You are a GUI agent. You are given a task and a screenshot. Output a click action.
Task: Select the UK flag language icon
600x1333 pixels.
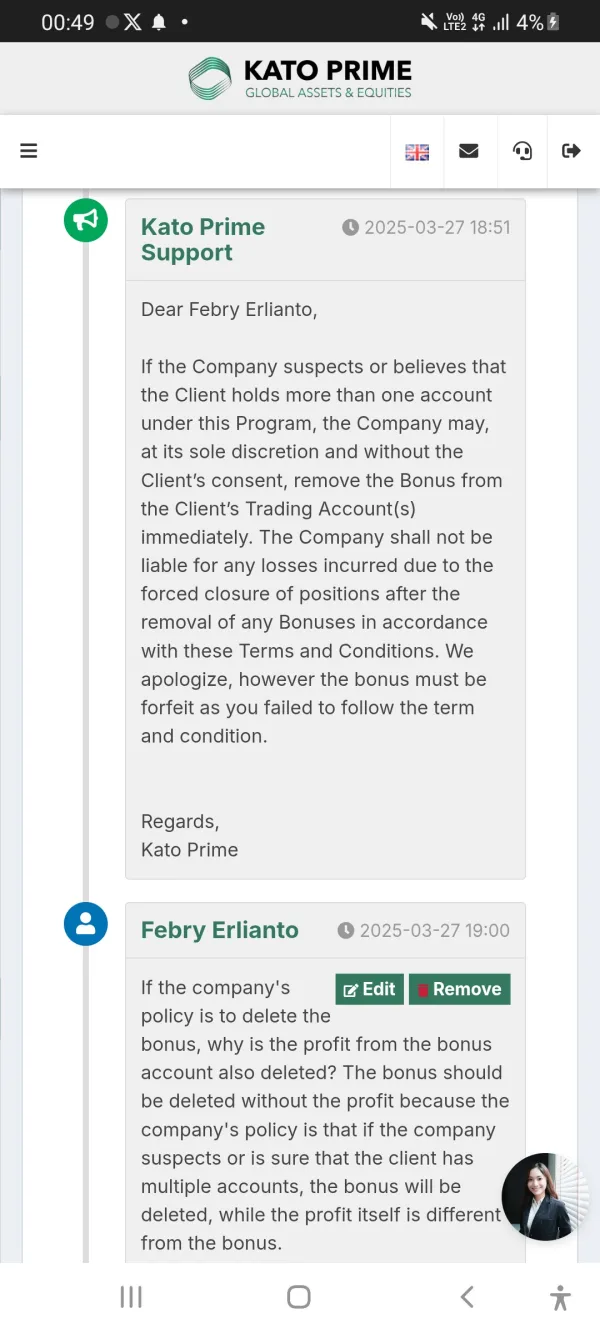click(x=417, y=152)
